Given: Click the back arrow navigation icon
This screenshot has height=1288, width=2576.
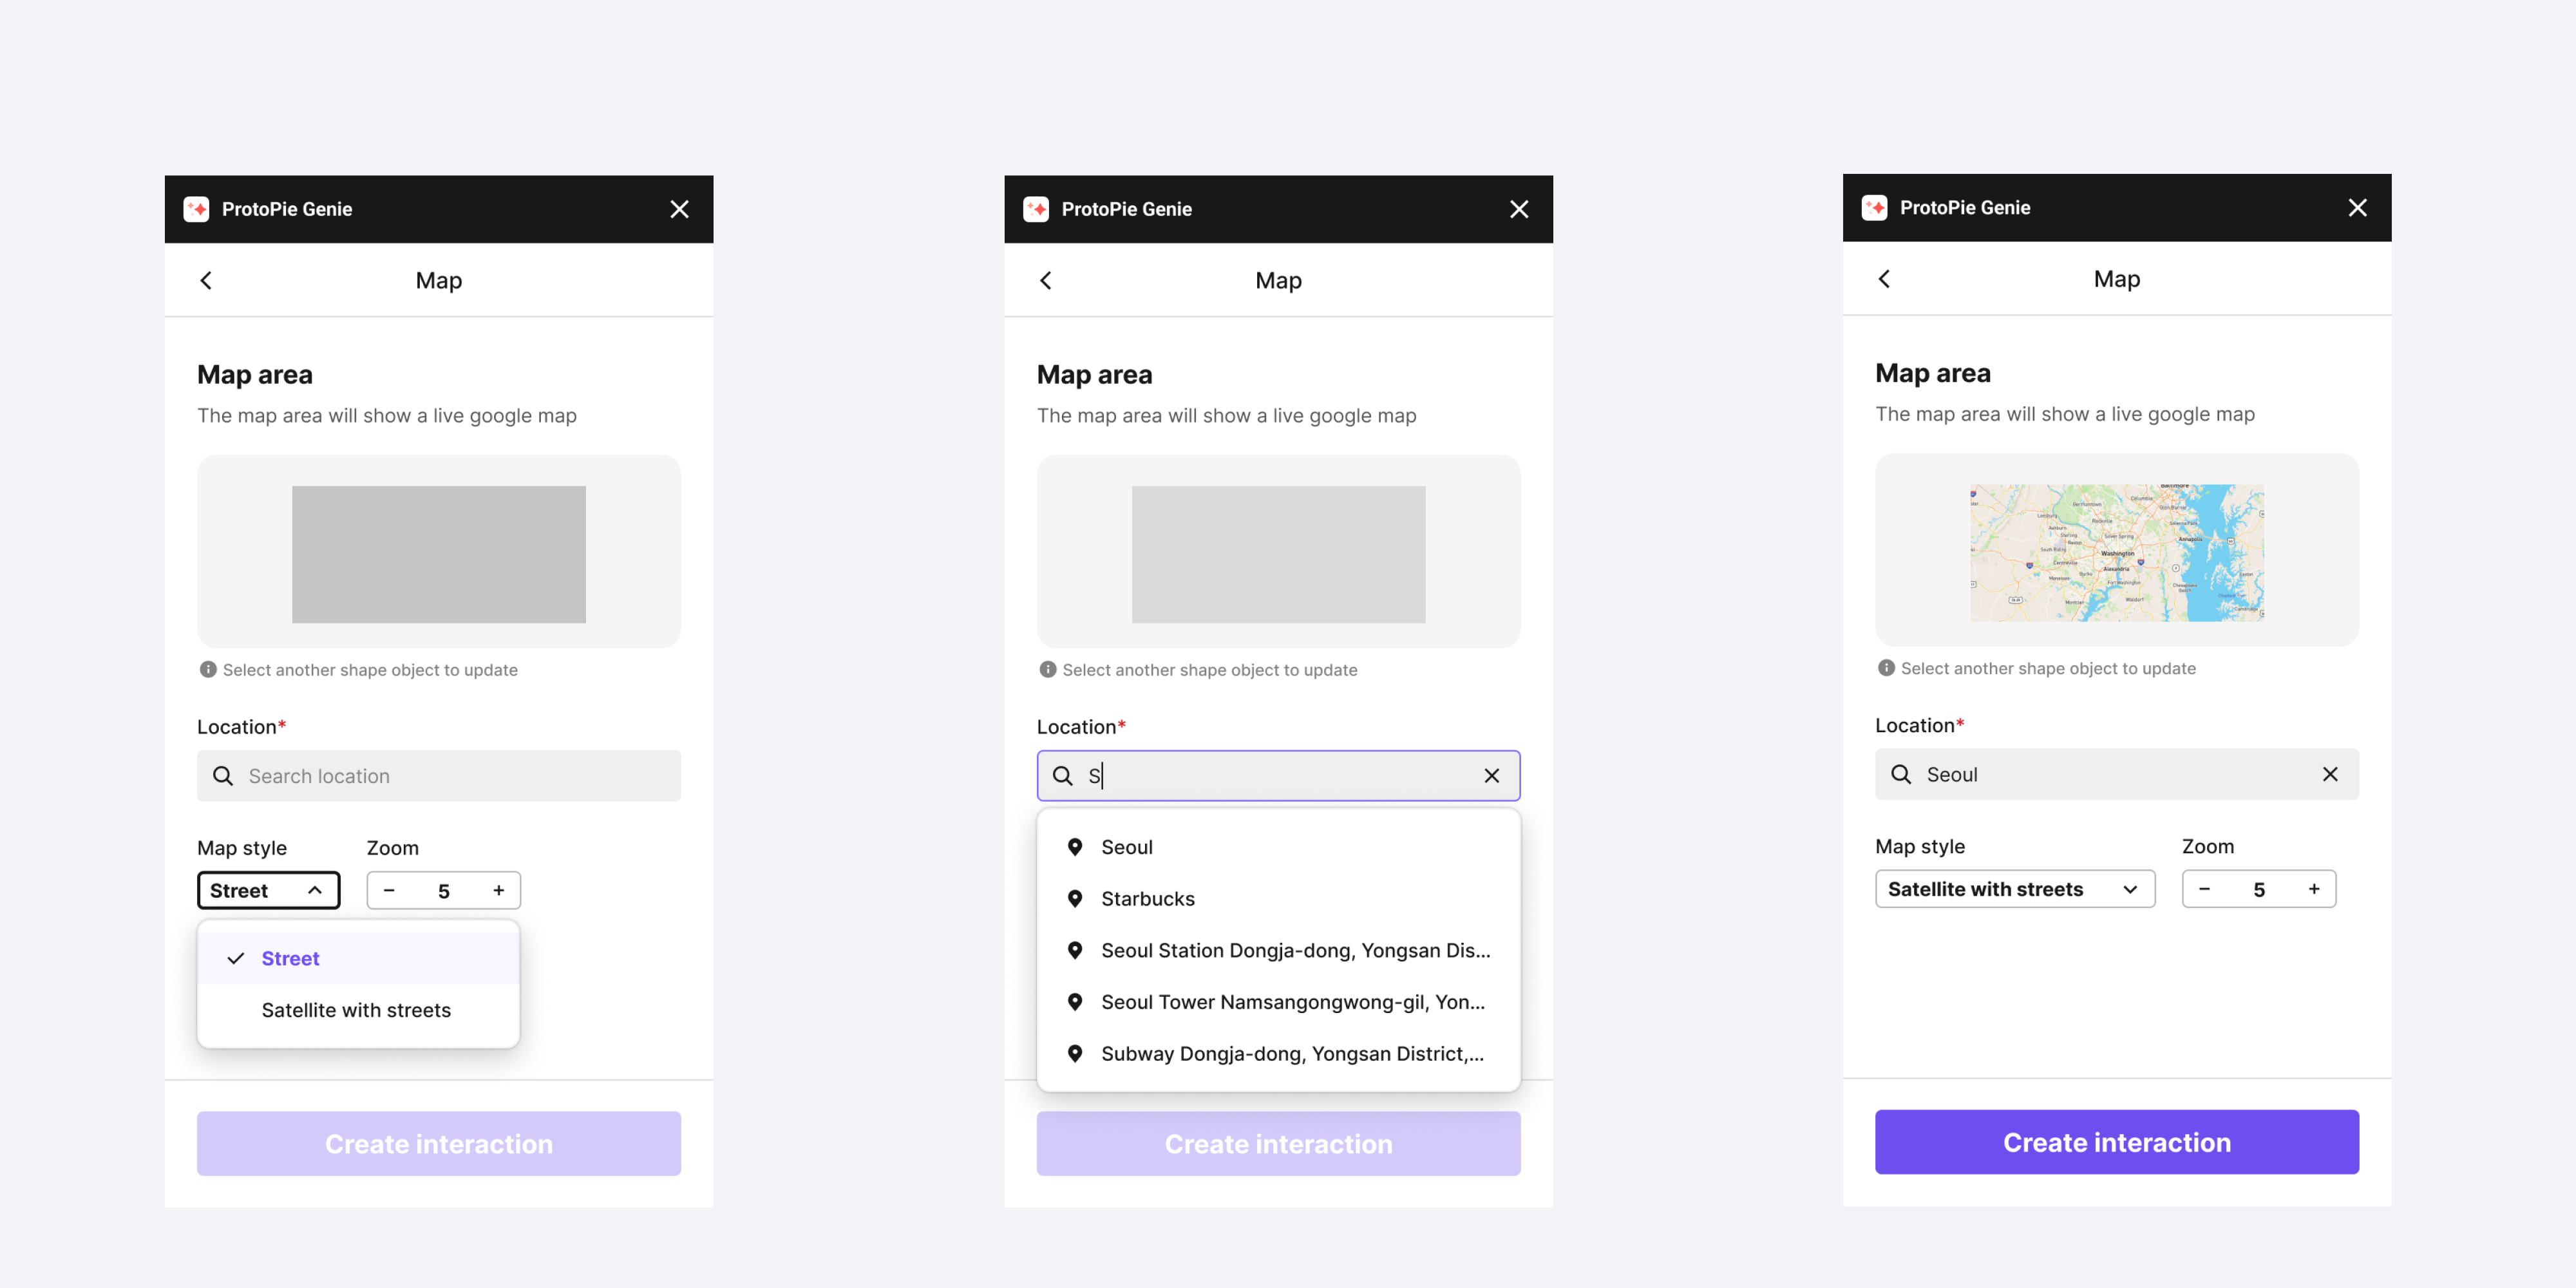Looking at the screenshot, I should (207, 279).
